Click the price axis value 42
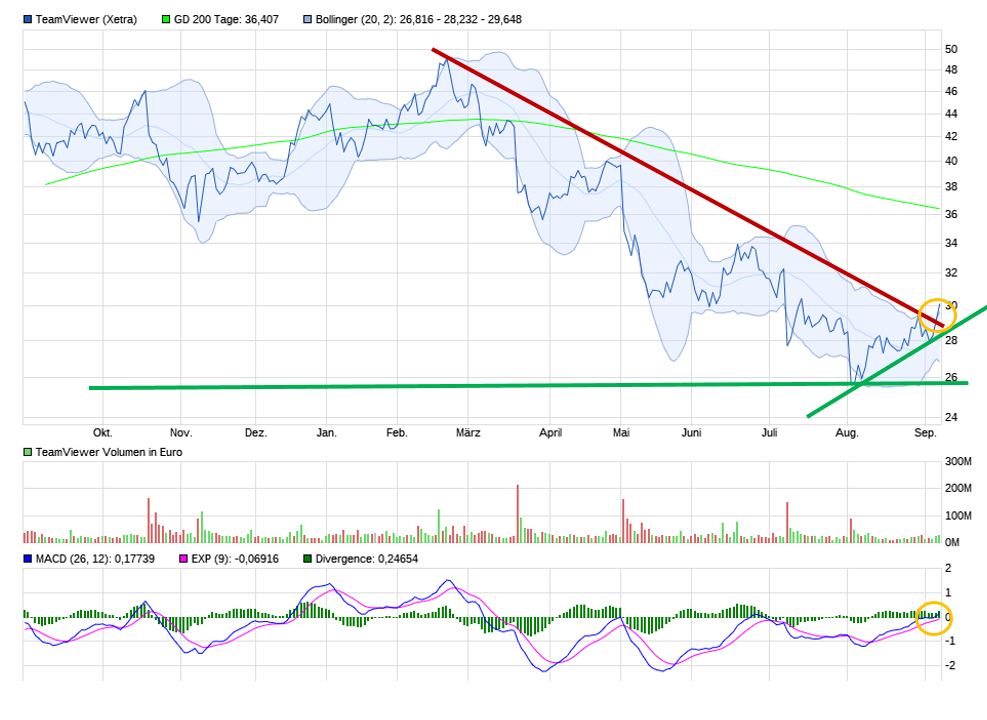 click(x=951, y=137)
